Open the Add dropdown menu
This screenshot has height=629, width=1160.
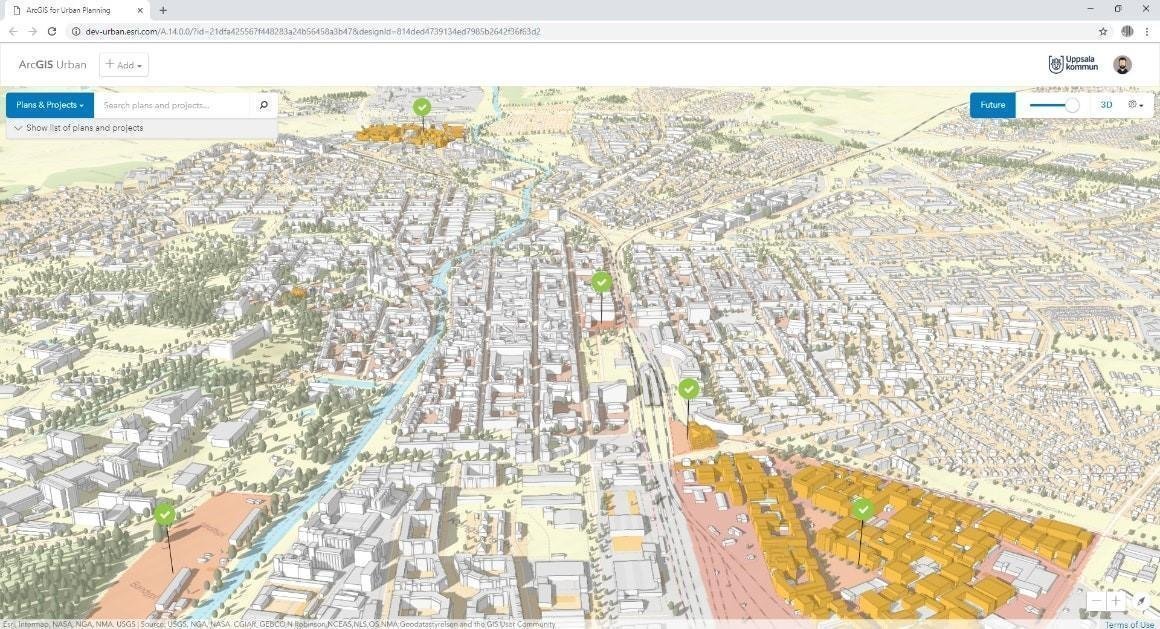pyautogui.click(x=124, y=65)
